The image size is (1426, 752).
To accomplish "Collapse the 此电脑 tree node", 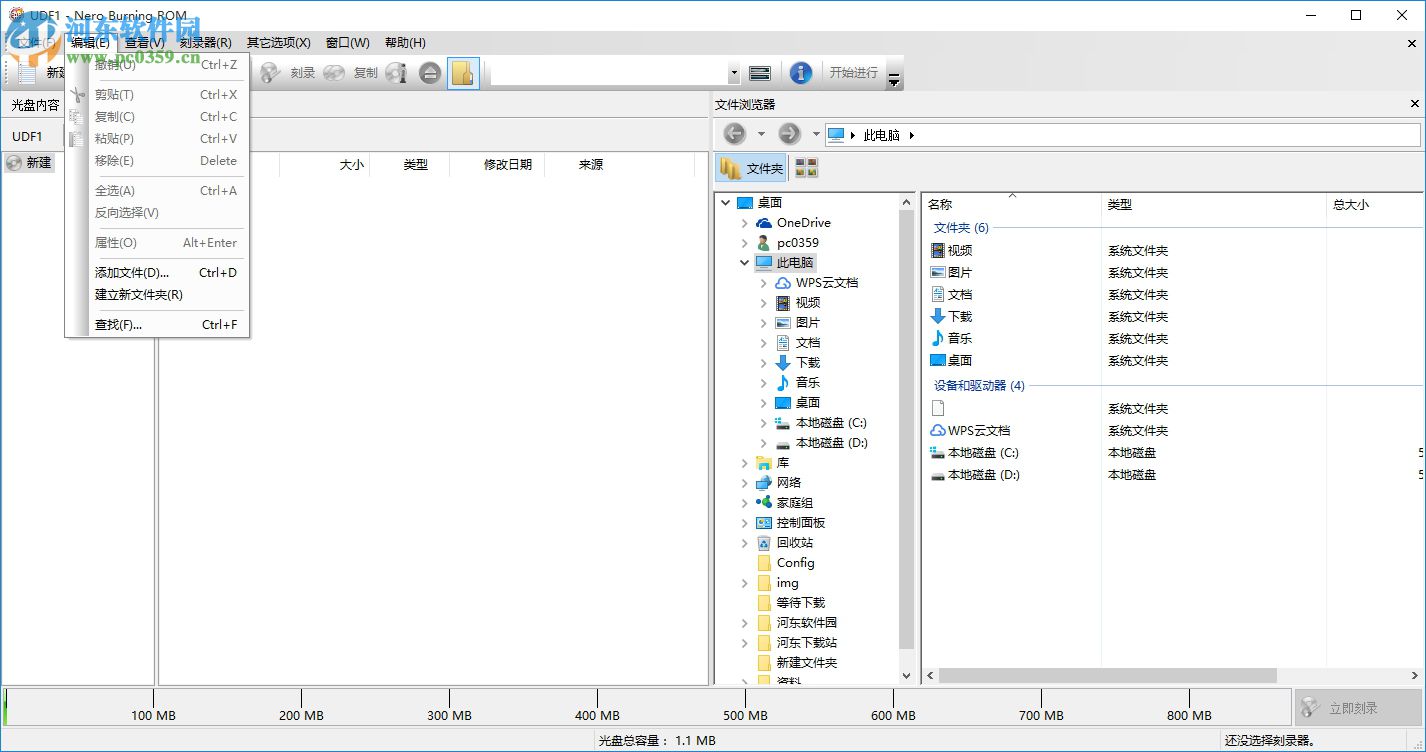I will (742, 262).
